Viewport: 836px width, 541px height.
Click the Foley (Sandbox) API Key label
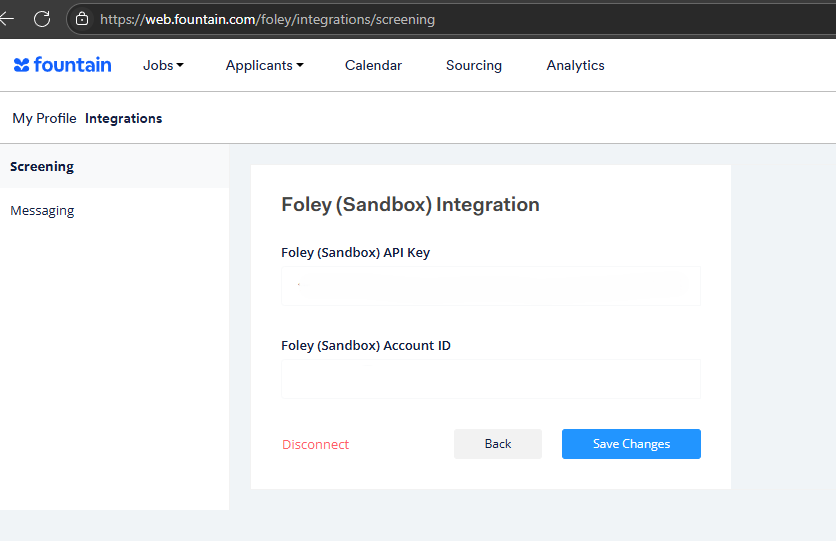tap(356, 253)
